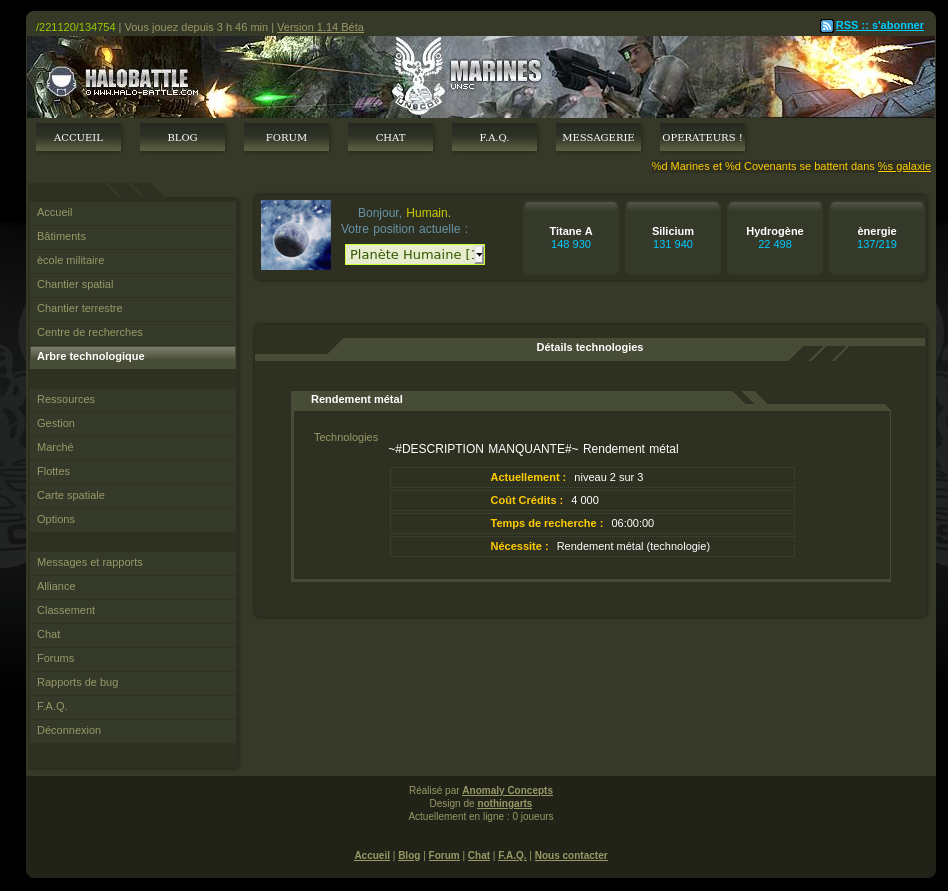The height and width of the screenshot is (891, 948).
Task: Click the Blog footer link
Action: pos(409,856)
